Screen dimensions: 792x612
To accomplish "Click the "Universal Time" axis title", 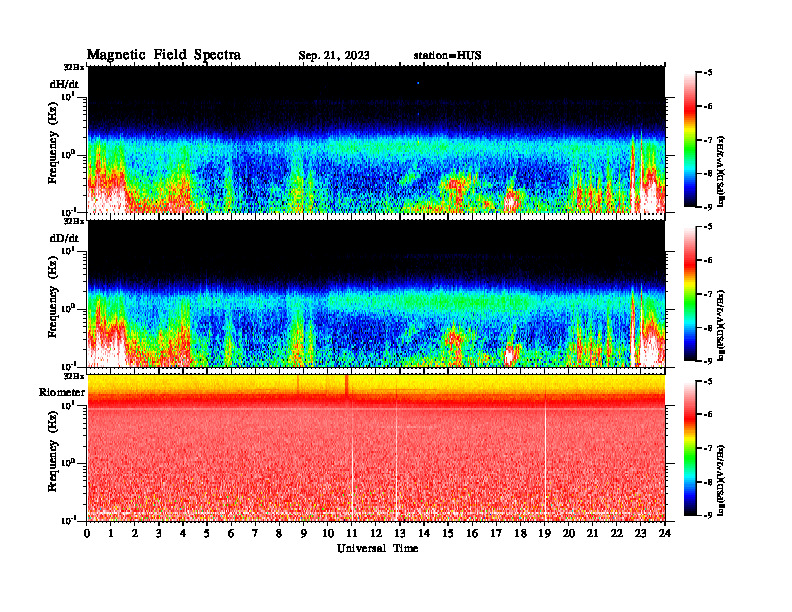I will 377,548.
